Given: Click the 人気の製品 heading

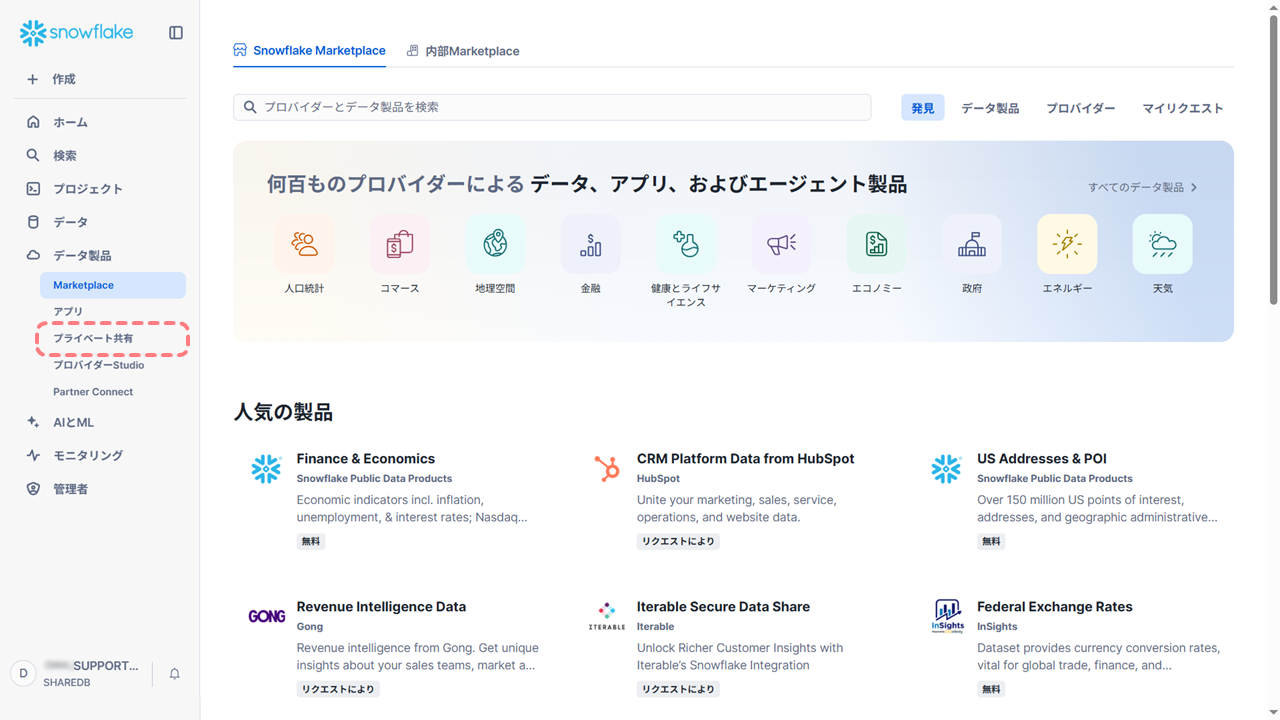Looking at the screenshot, I should click(x=283, y=412).
